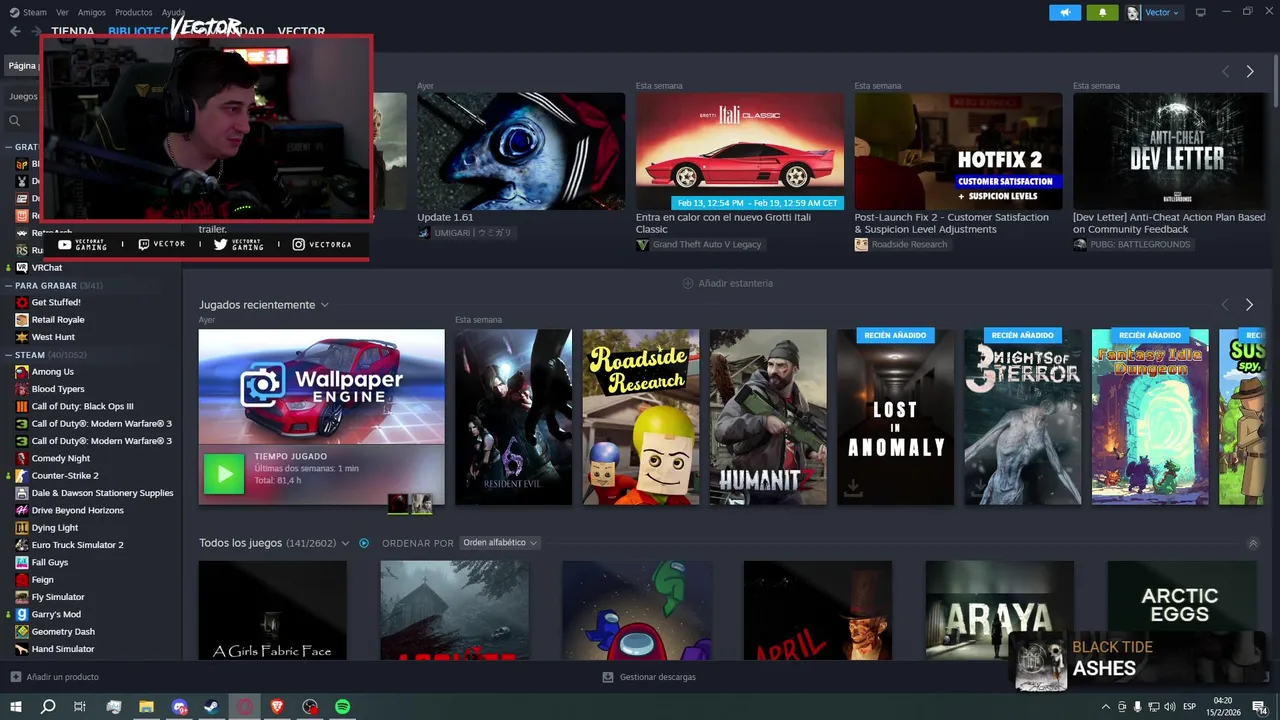This screenshot has width=1280, height=720.
Task: Open Discord from the taskbar
Action: (180, 707)
